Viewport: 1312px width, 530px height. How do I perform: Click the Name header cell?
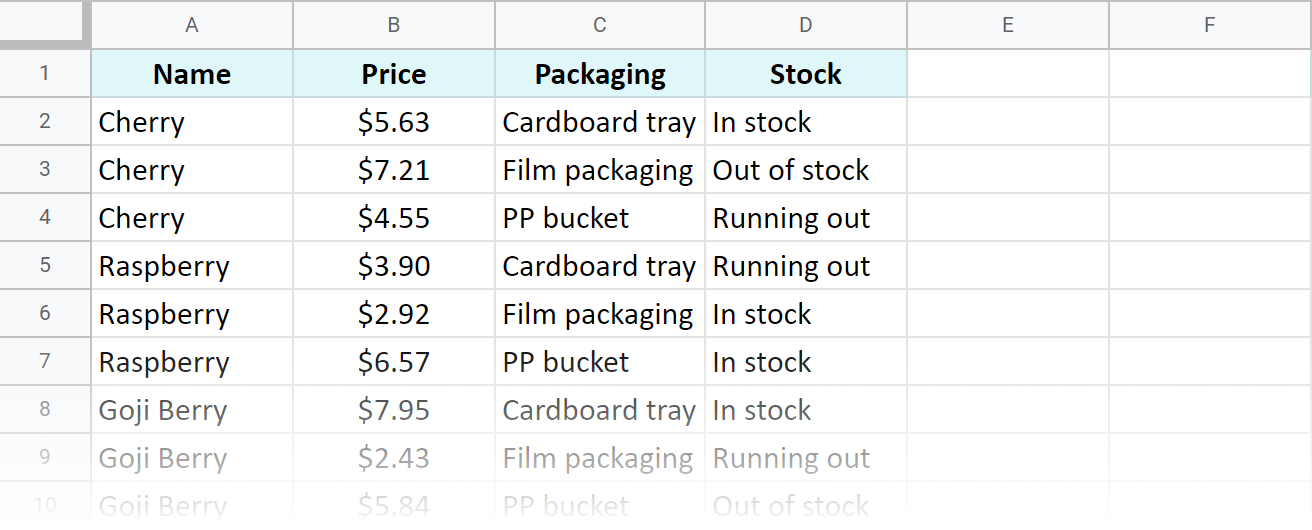click(x=192, y=74)
